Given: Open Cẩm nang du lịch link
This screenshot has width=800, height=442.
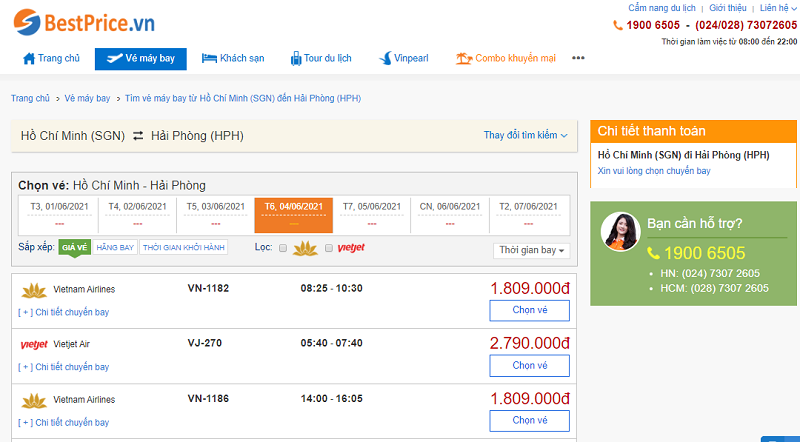Looking at the screenshot, I should point(662,8).
